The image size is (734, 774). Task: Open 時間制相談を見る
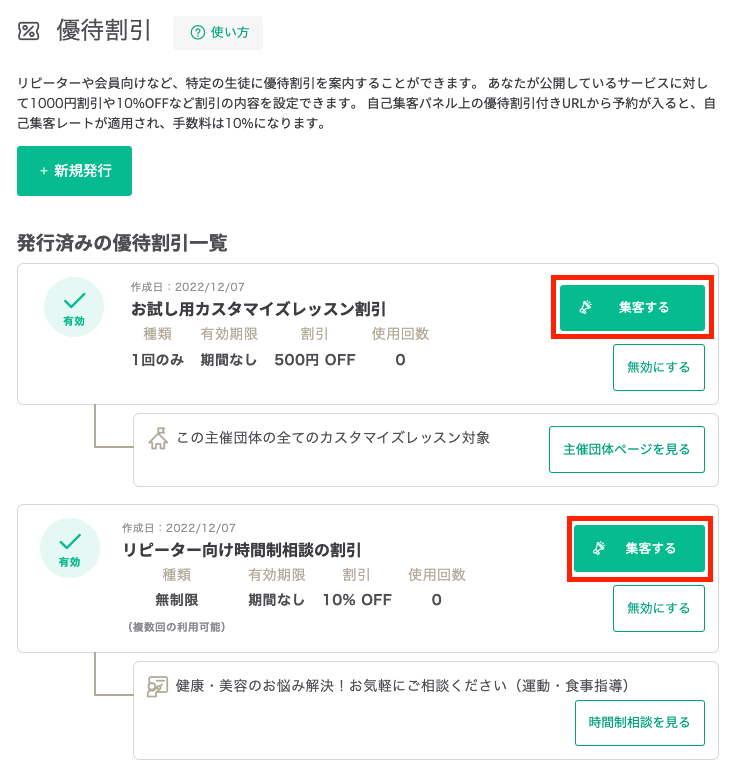640,723
